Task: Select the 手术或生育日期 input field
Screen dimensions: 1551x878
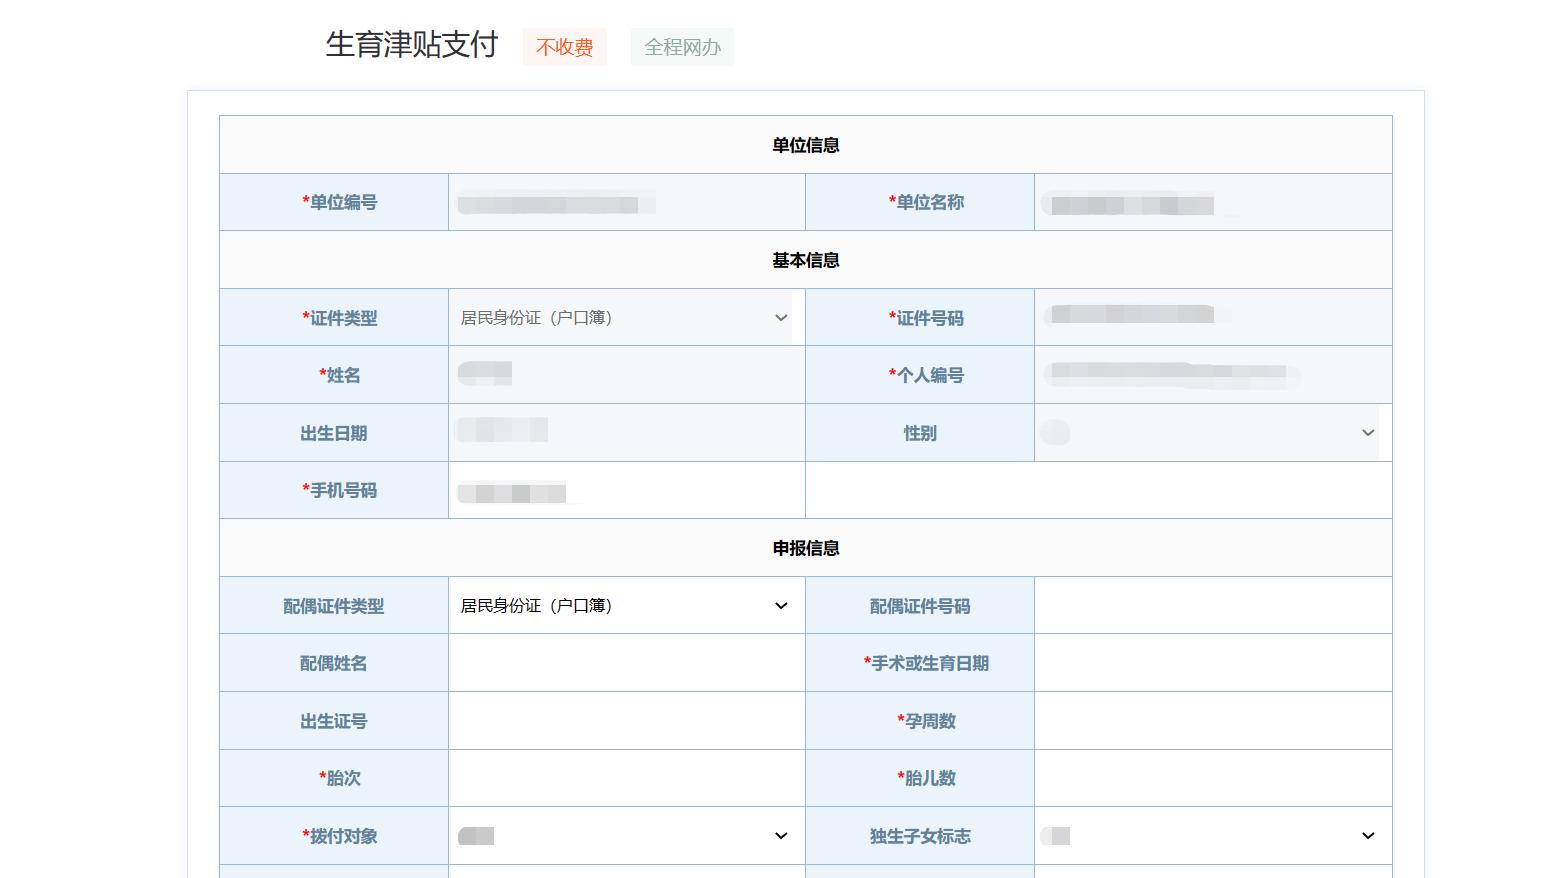Action: tap(1212, 662)
